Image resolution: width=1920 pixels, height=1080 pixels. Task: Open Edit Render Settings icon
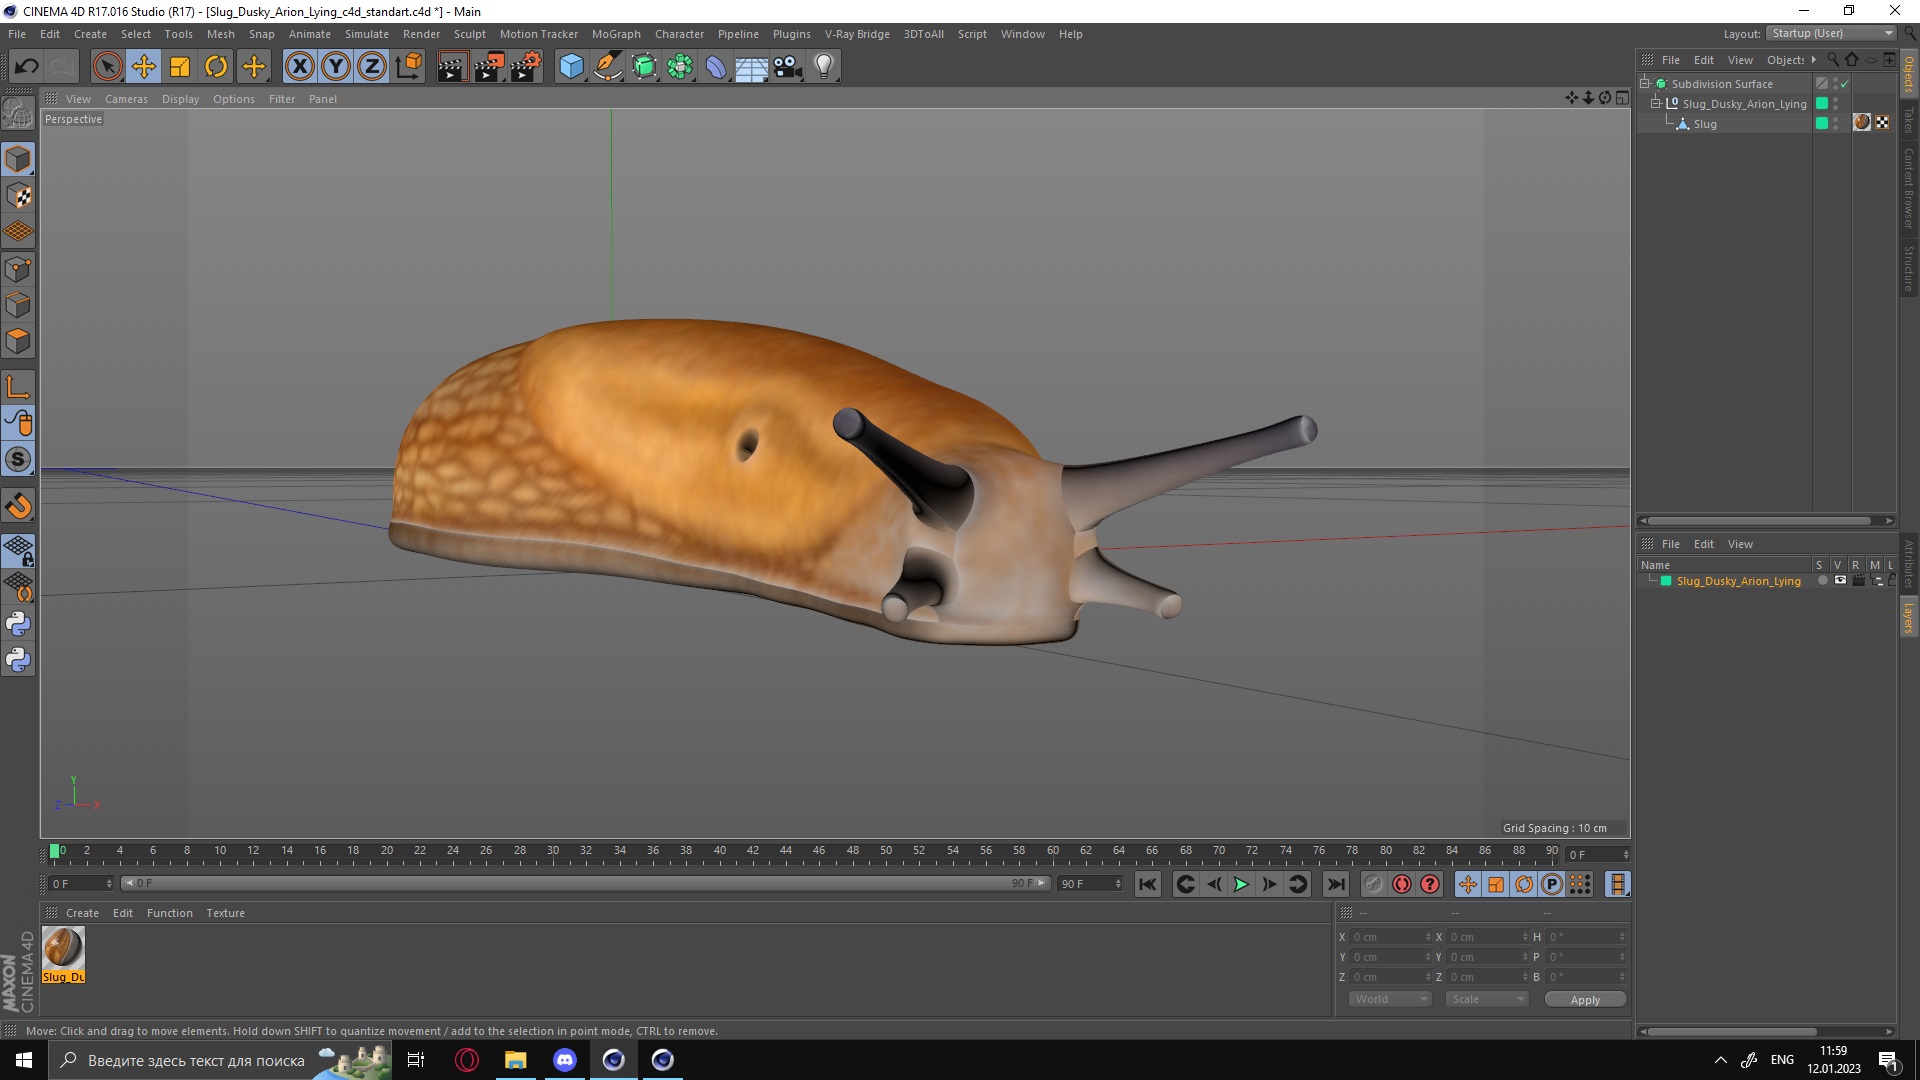pyautogui.click(x=526, y=66)
